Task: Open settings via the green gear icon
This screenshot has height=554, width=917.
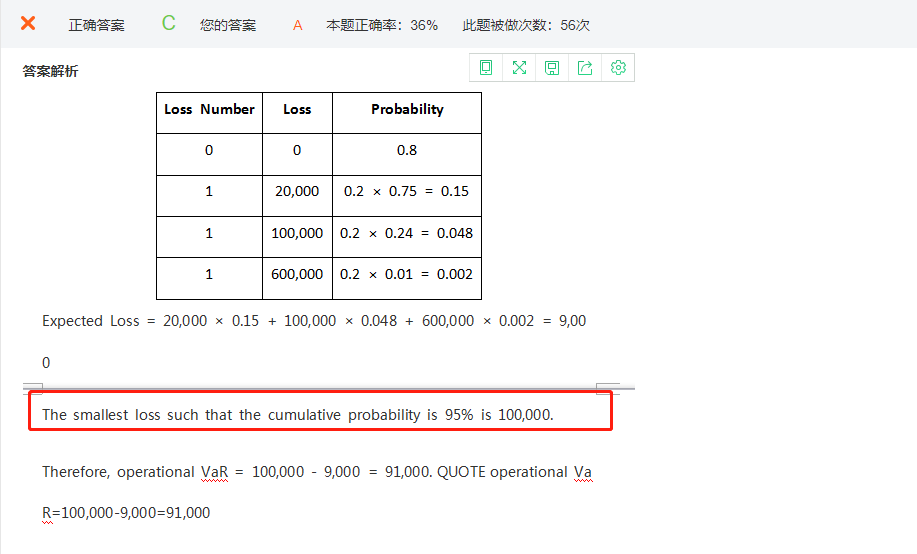Action: tap(618, 68)
